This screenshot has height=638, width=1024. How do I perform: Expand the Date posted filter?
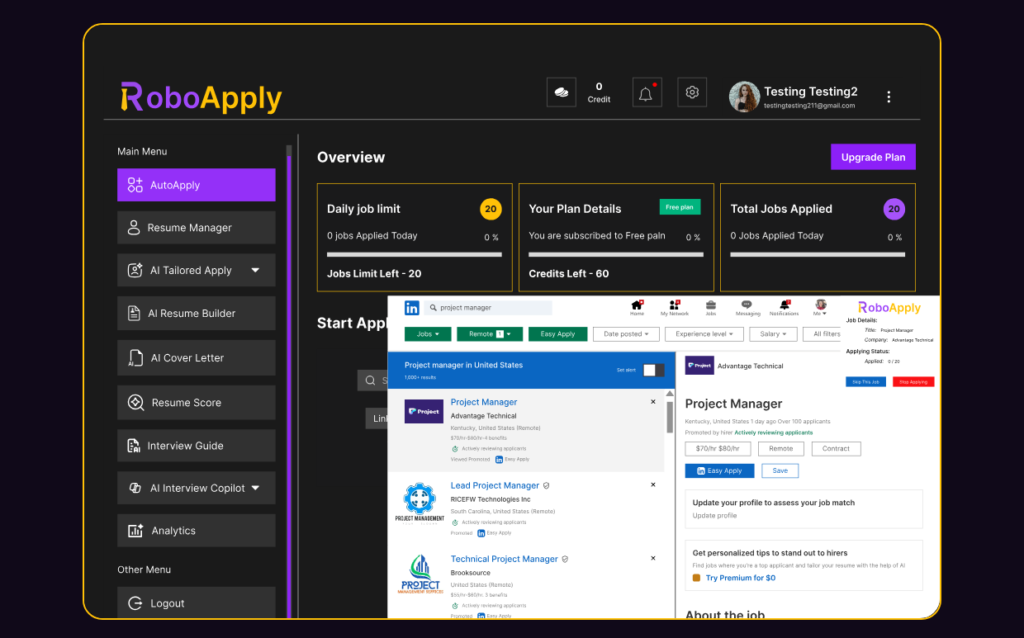[626, 333]
